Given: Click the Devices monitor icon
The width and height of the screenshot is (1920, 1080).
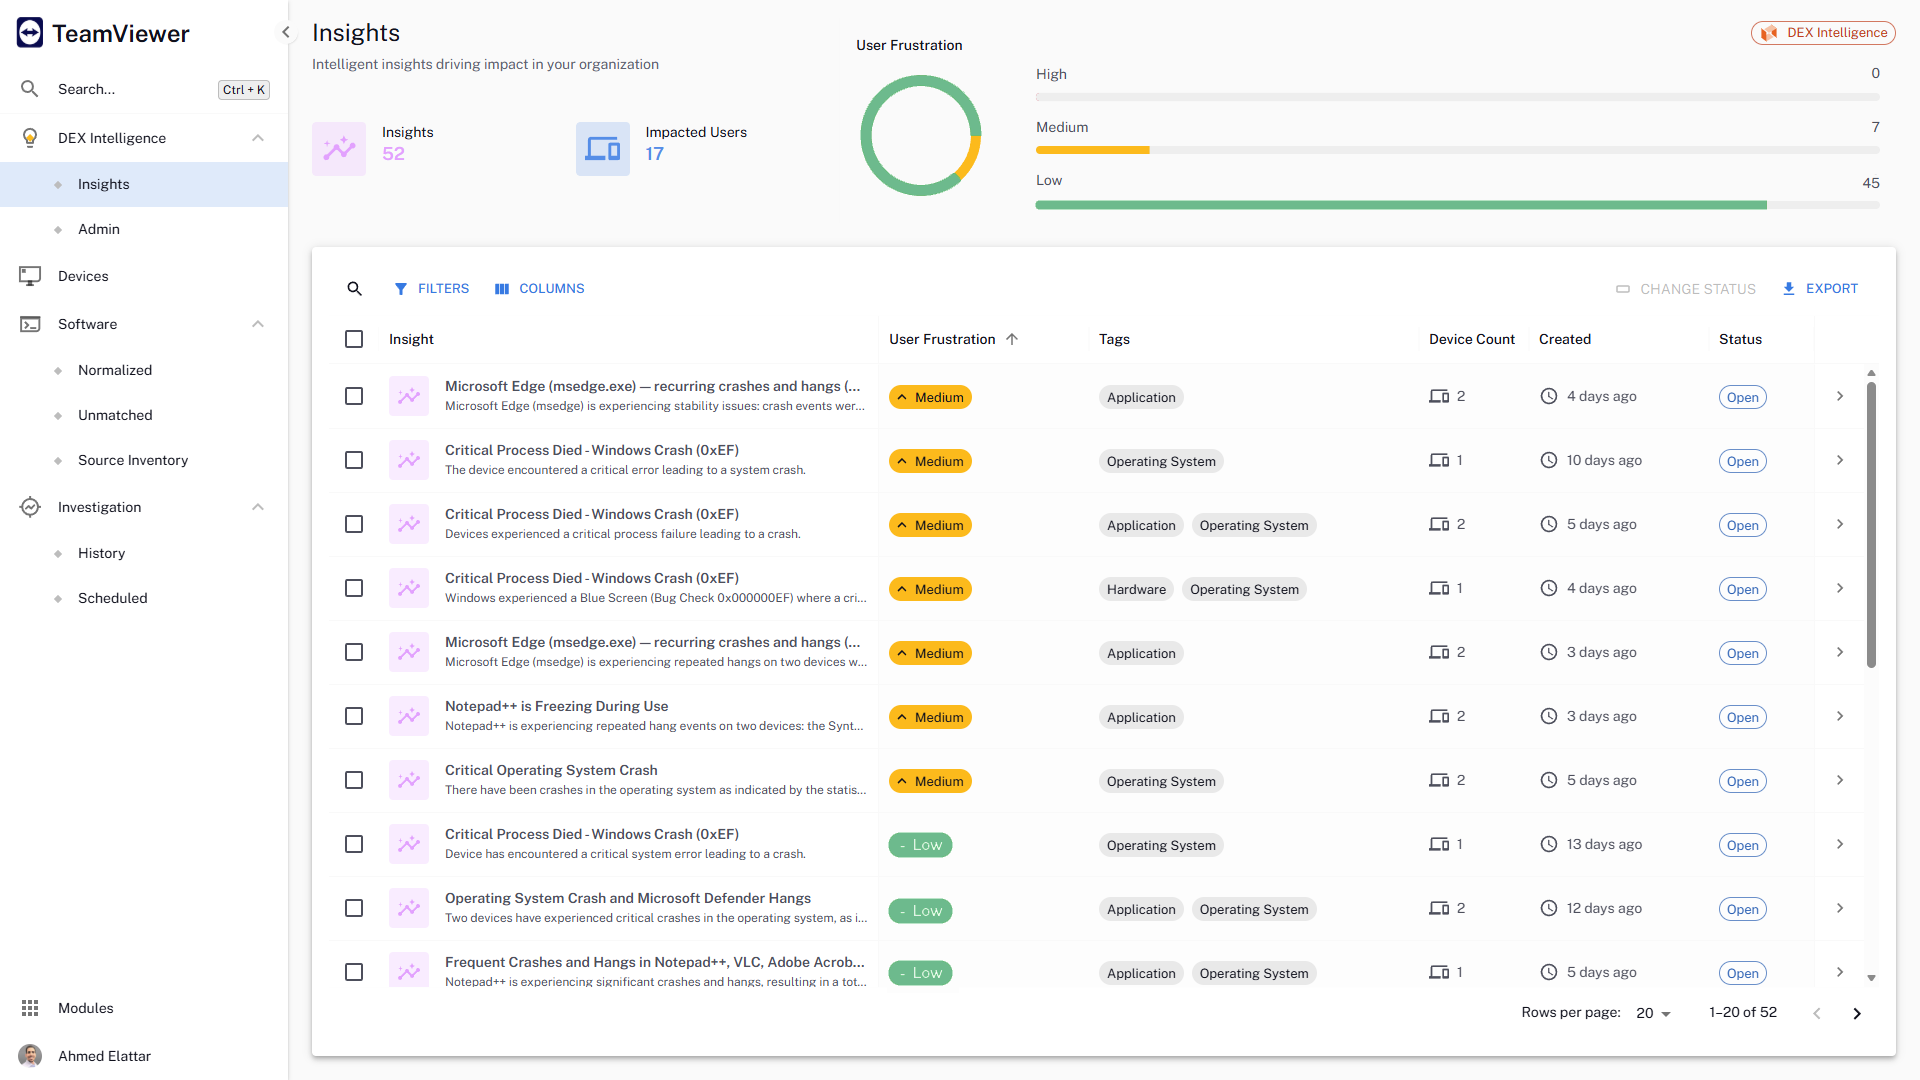Looking at the screenshot, I should 30,276.
